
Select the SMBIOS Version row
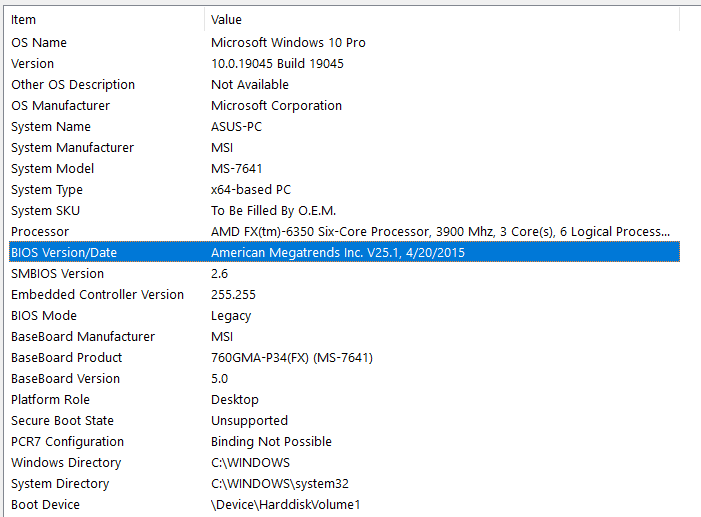[344, 273]
